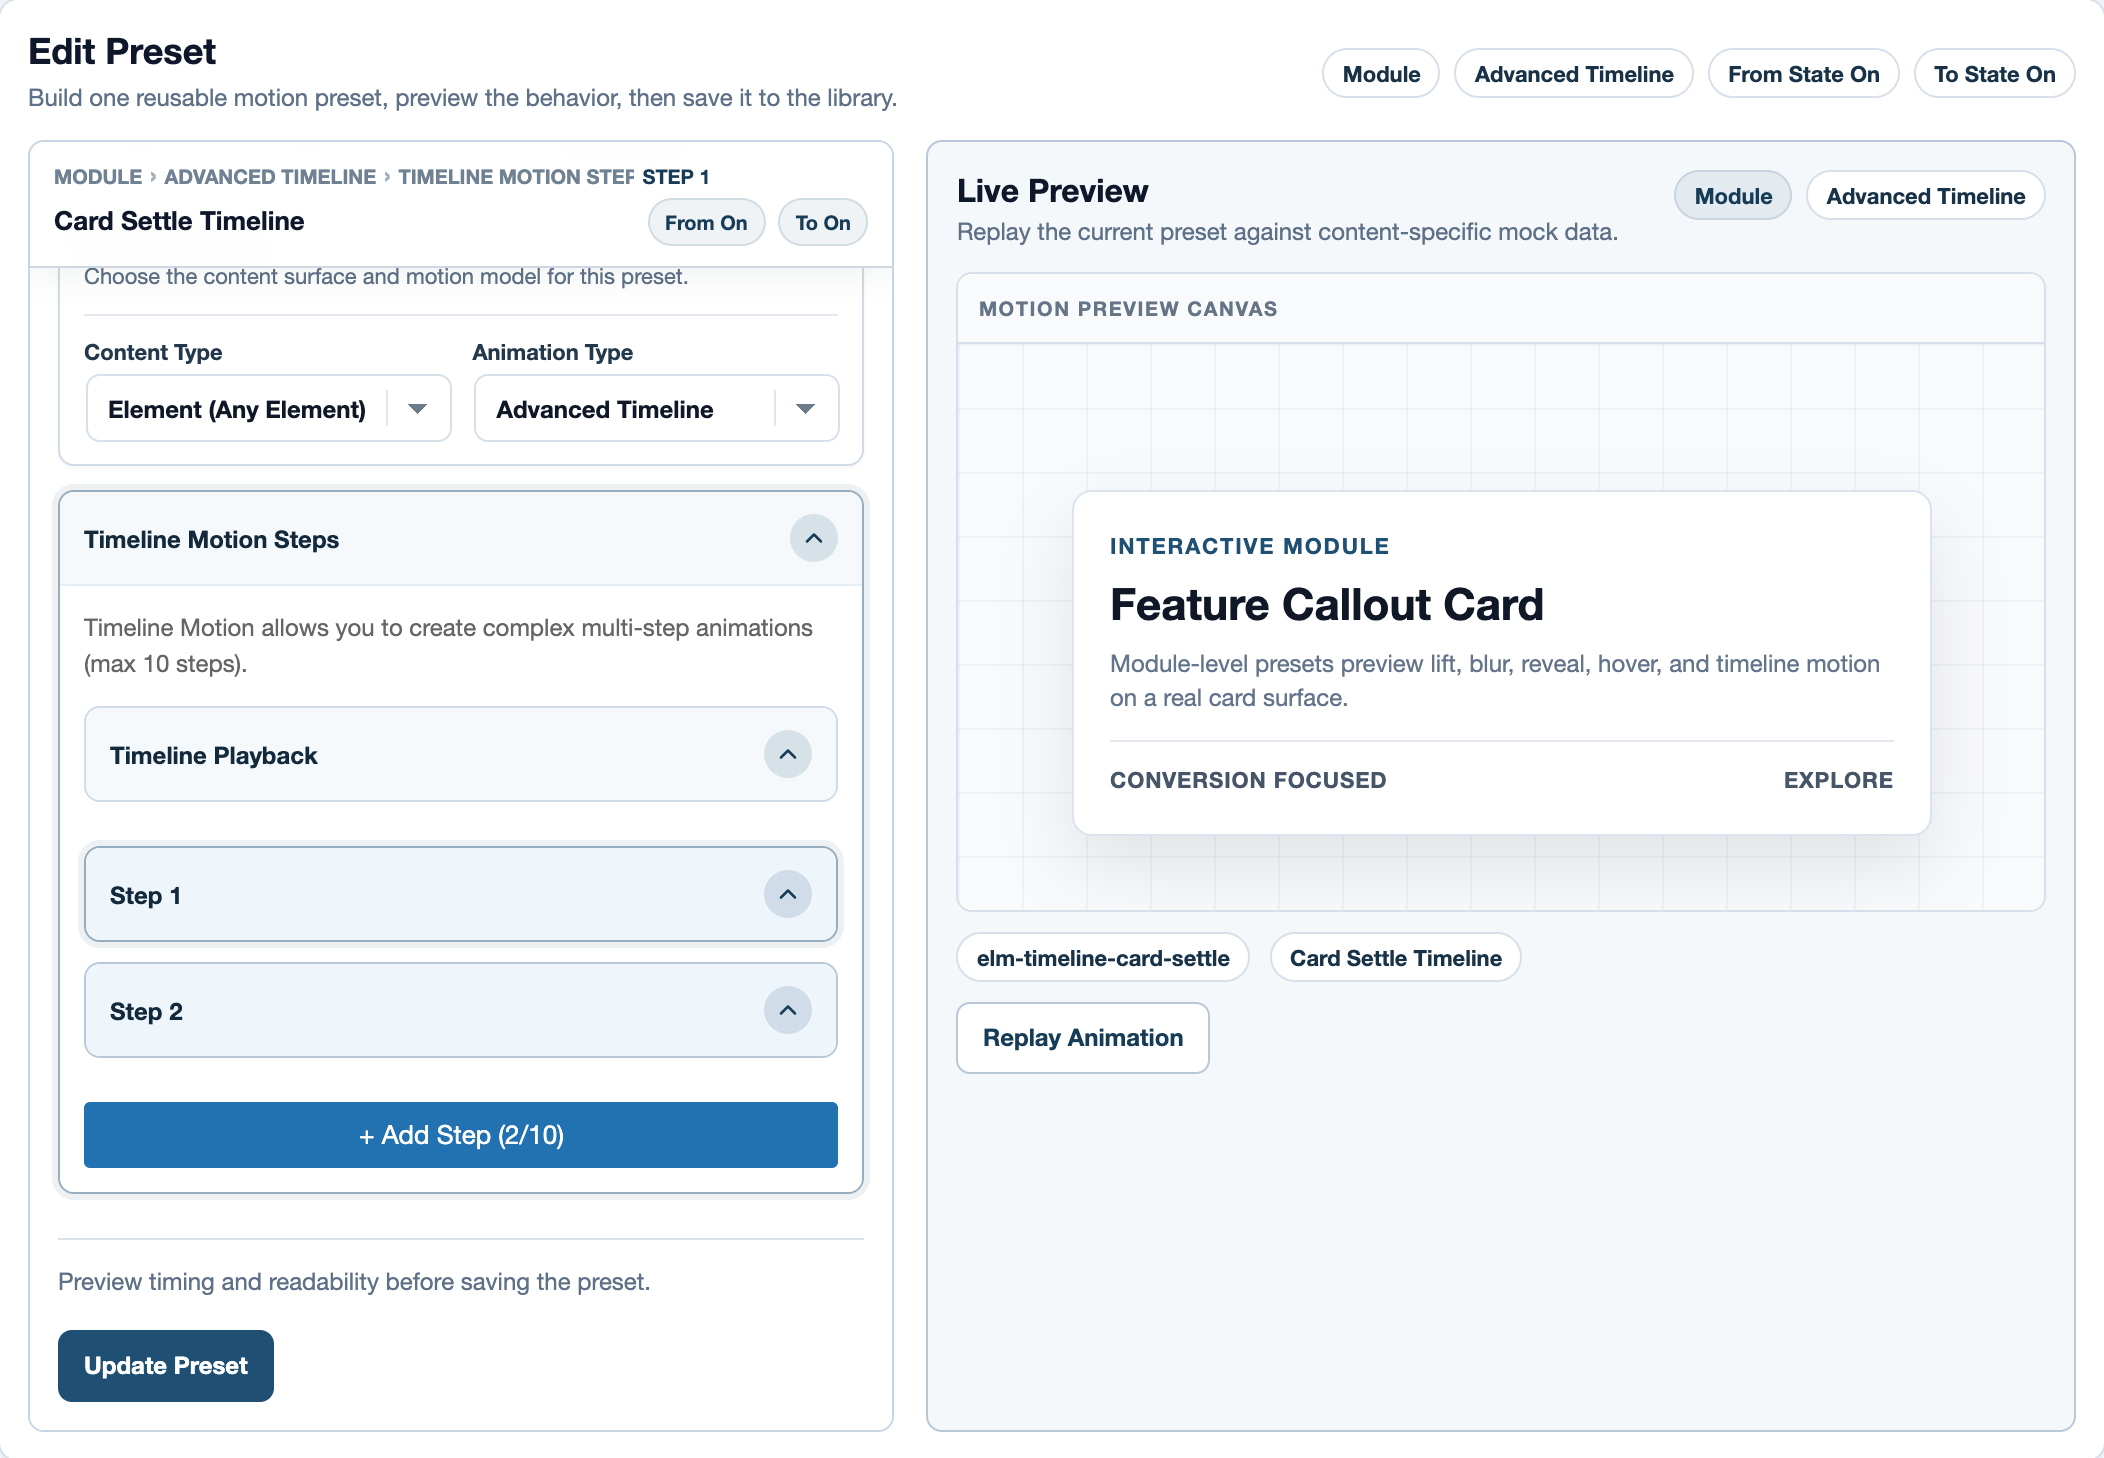
Task: Click the Feature Callout Card heading
Action: pyautogui.click(x=1327, y=605)
